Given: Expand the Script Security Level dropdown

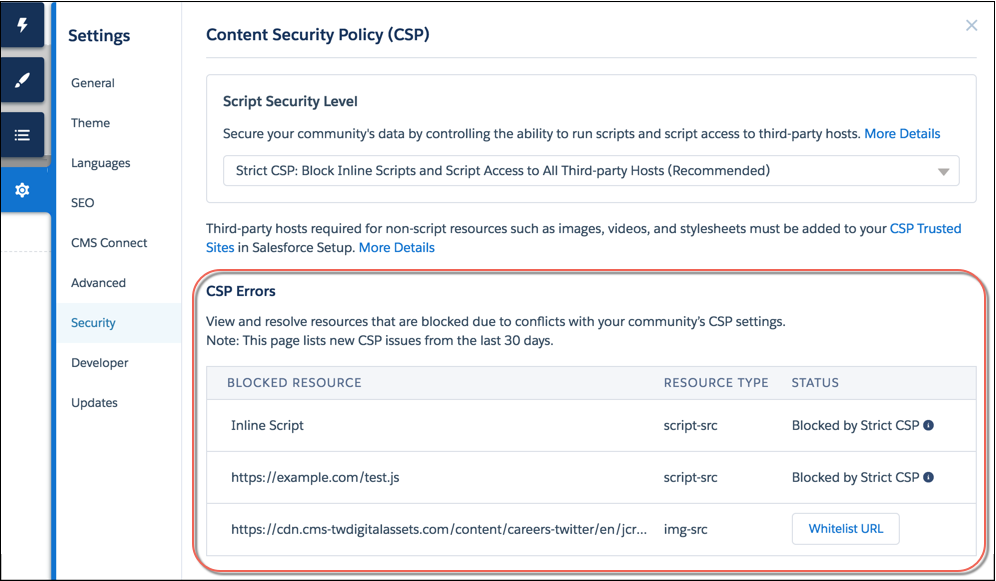Looking at the screenshot, I should point(941,170).
